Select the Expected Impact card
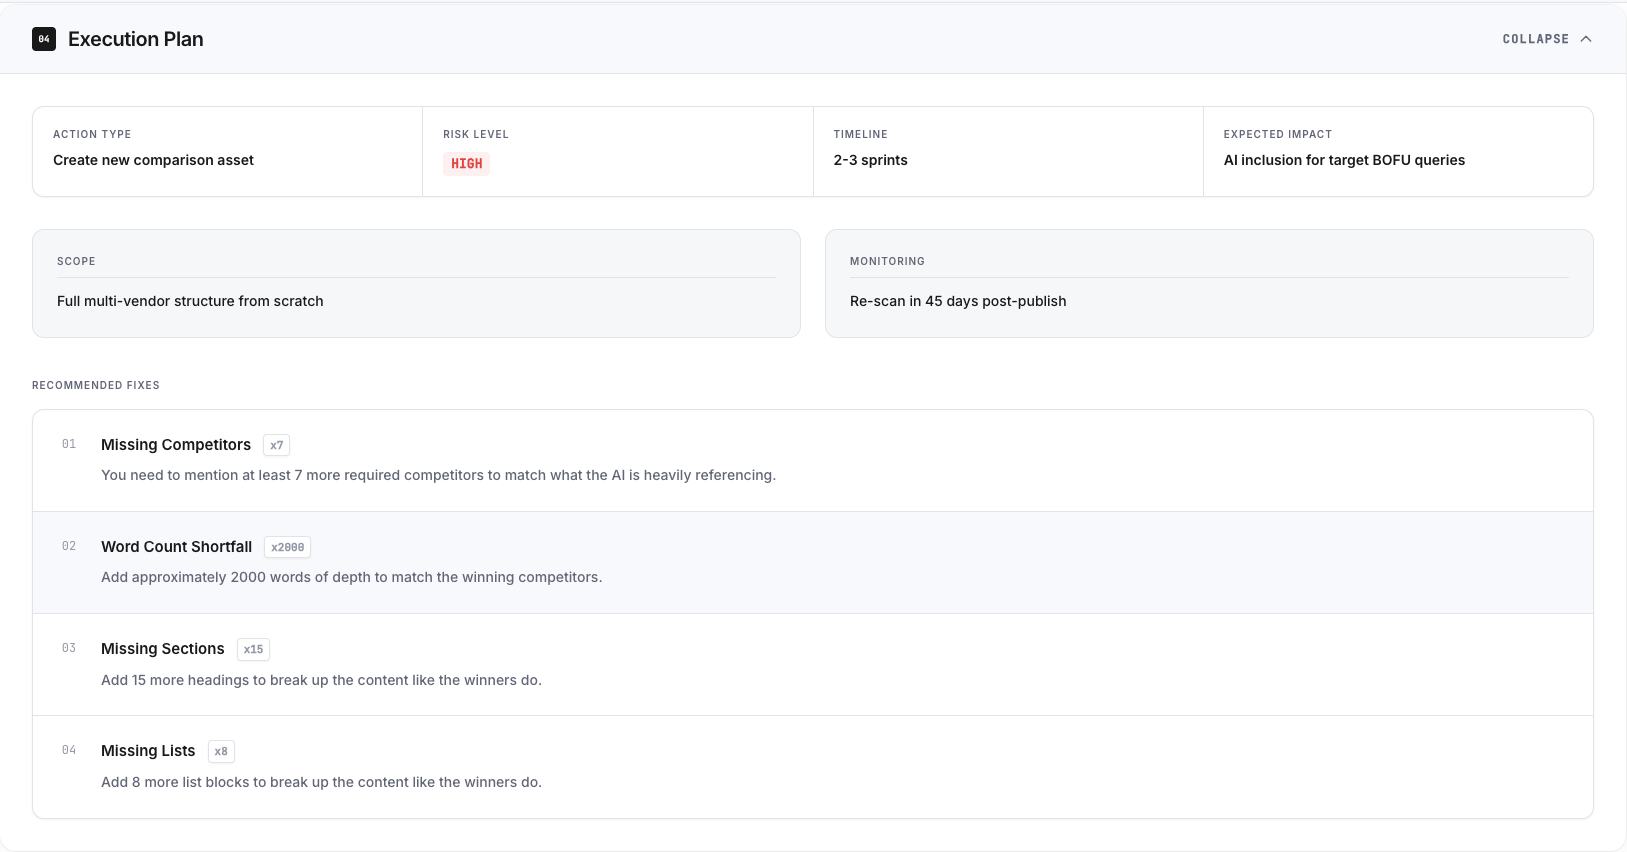The width and height of the screenshot is (1627, 852). point(1397,151)
